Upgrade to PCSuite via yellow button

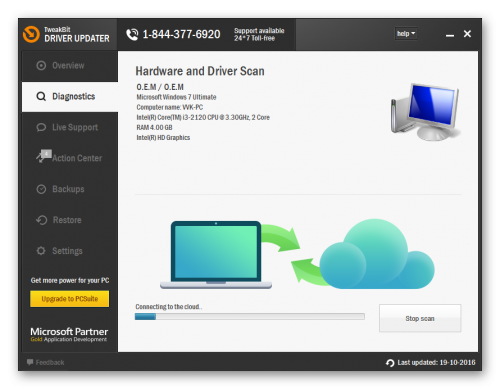pos(70,299)
